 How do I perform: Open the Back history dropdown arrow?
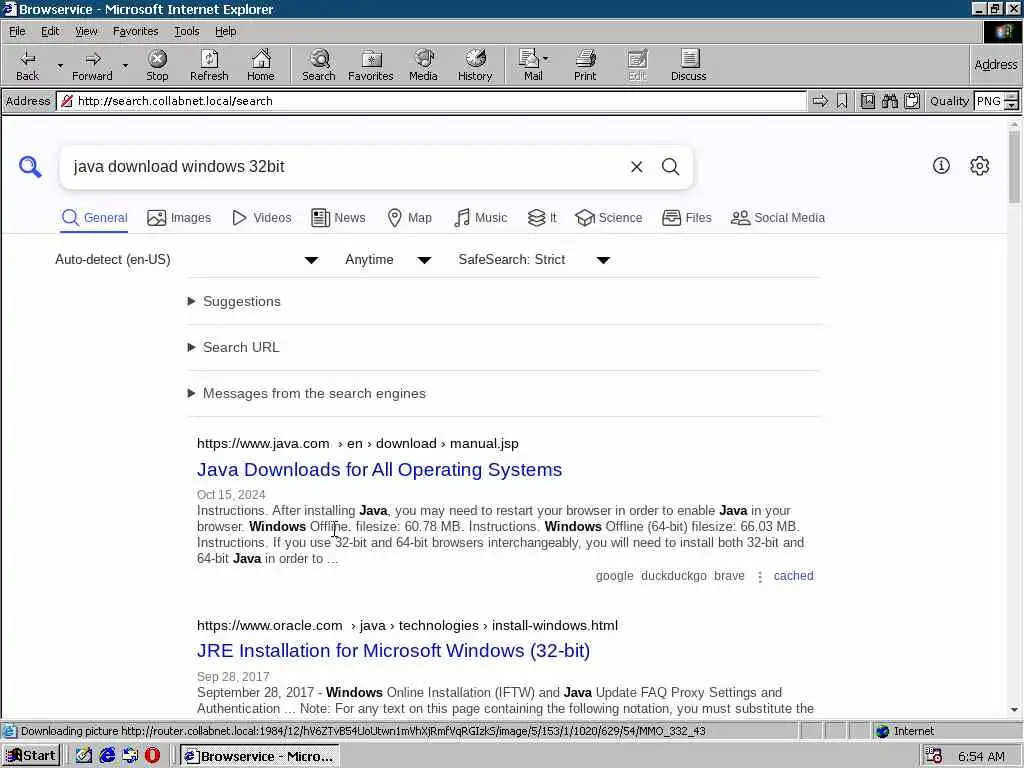pos(60,65)
